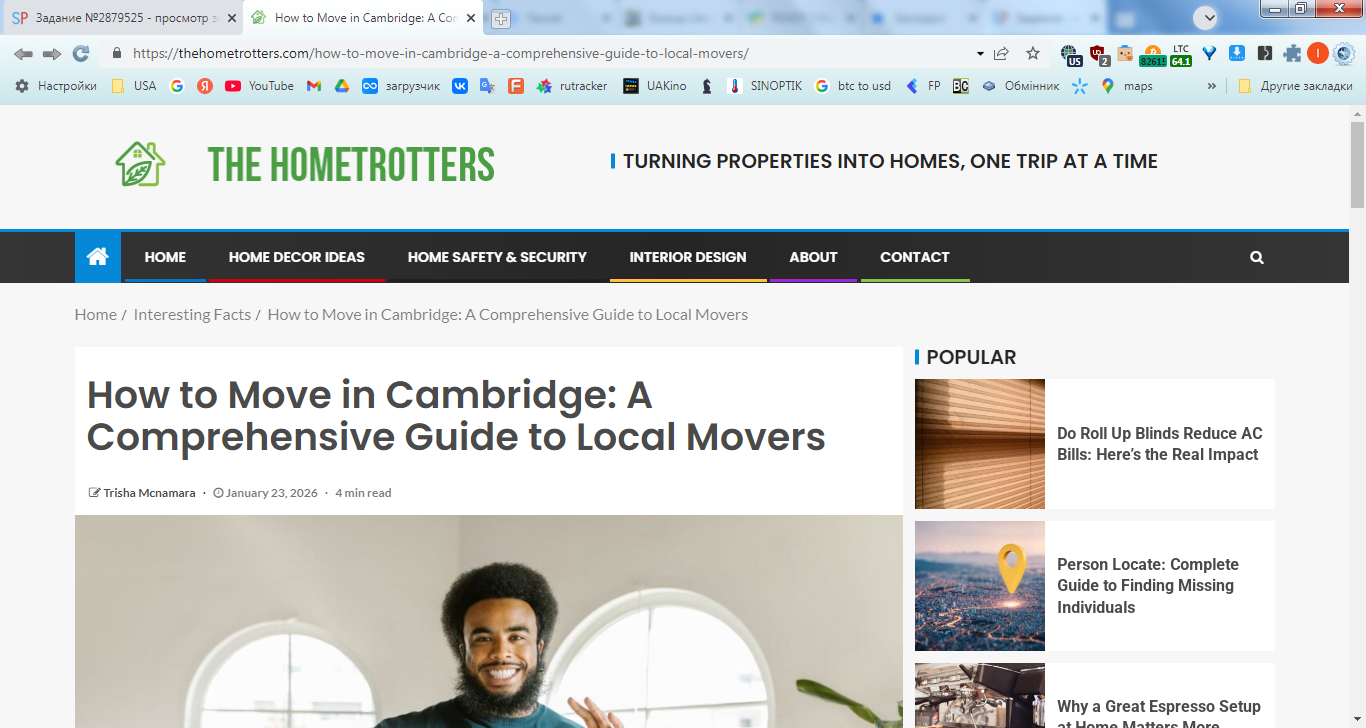Bookmark this page with the star icon

(x=1033, y=53)
